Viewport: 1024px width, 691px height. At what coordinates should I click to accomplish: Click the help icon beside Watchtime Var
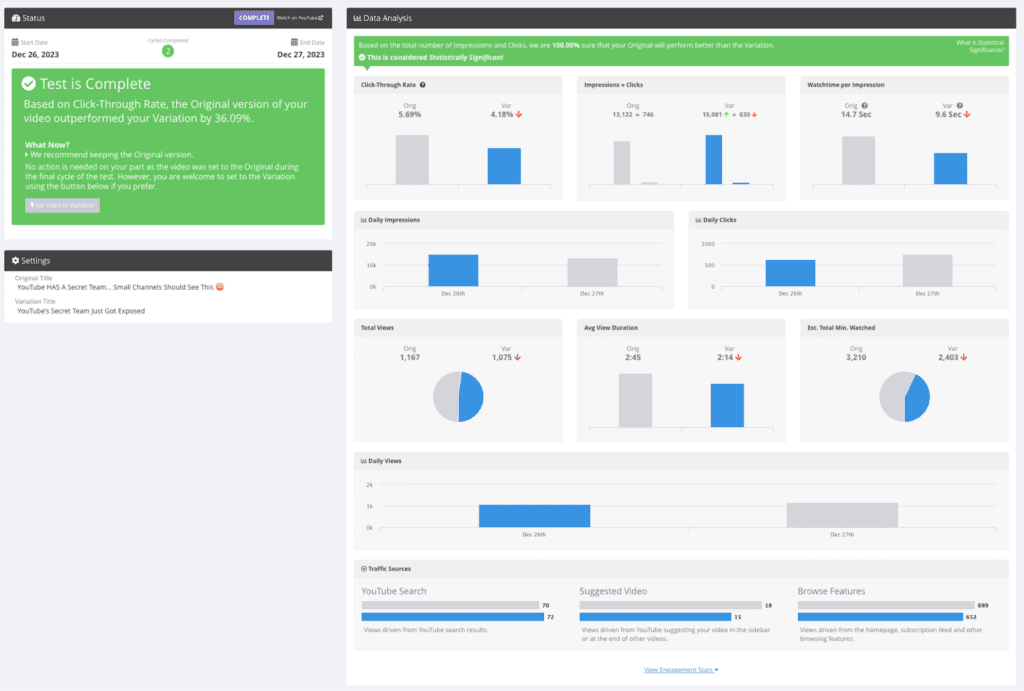click(959, 105)
